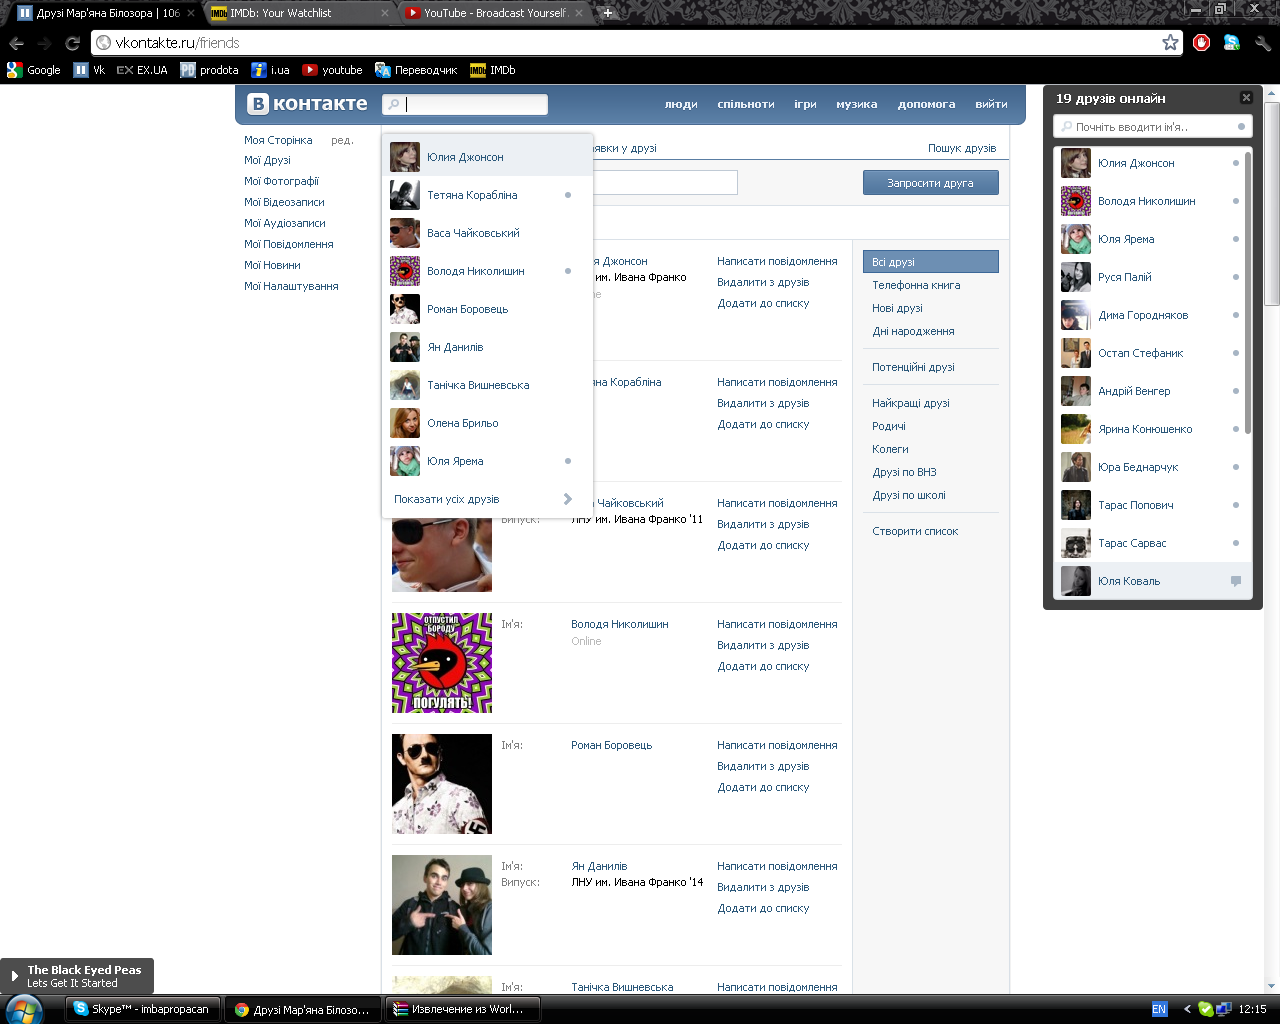Open Мої Повідомлення in the sidebar
The width and height of the screenshot is (1280, 1024).
point(289,244)
